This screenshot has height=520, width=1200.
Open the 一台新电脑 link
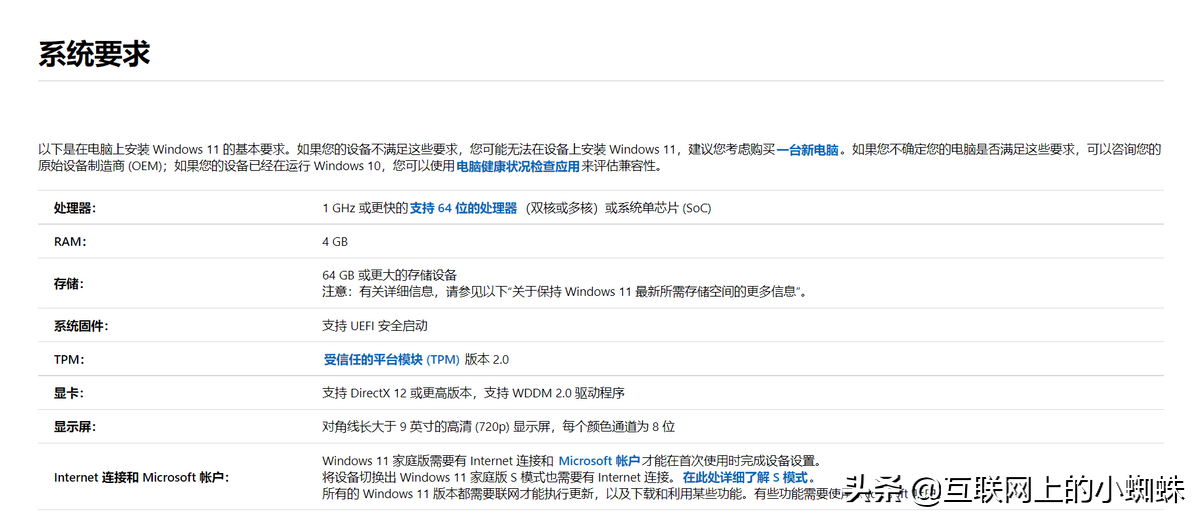tap(808, 149)
